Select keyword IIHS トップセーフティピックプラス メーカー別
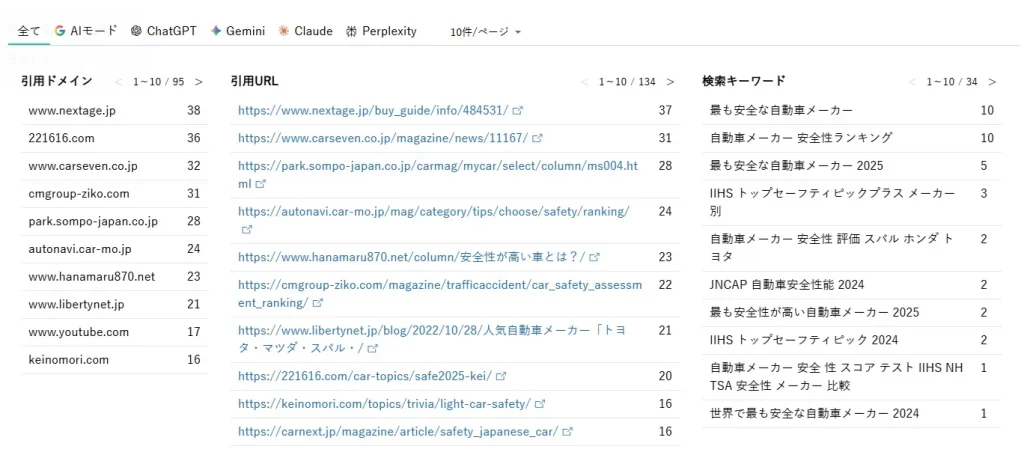 (852, 203)
